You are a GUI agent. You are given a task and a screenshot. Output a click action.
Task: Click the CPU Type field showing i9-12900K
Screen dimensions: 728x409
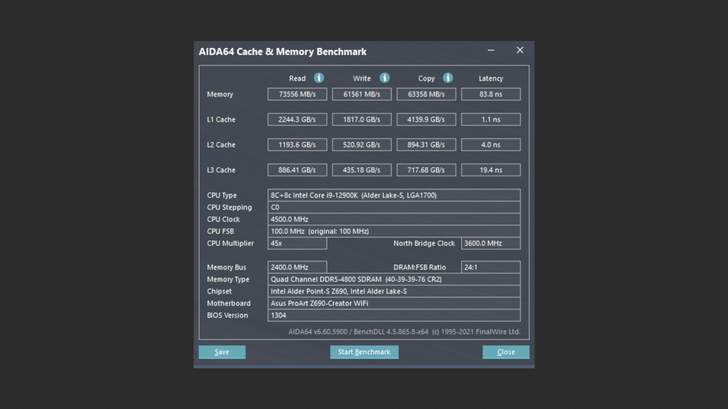pos(393,195)
